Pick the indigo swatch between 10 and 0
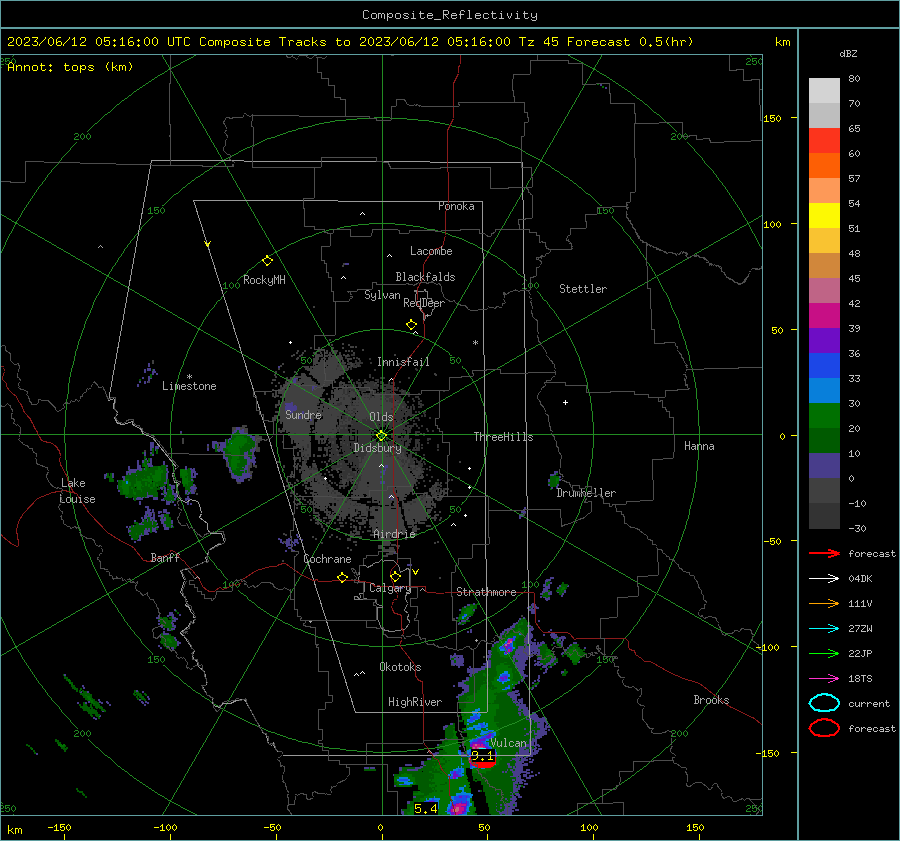Image resolution: width=900 pixels, height=841 pixels. click(x=824, y=466)
